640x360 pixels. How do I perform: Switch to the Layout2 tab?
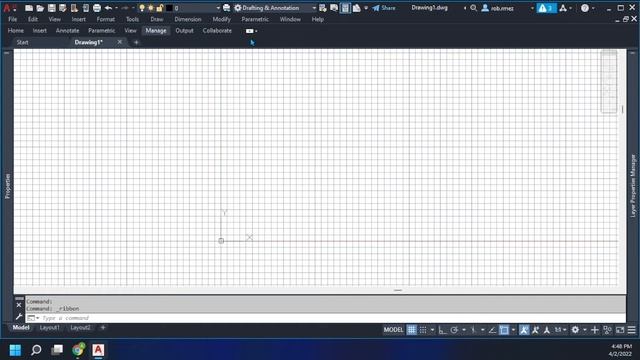coord(80,328)
